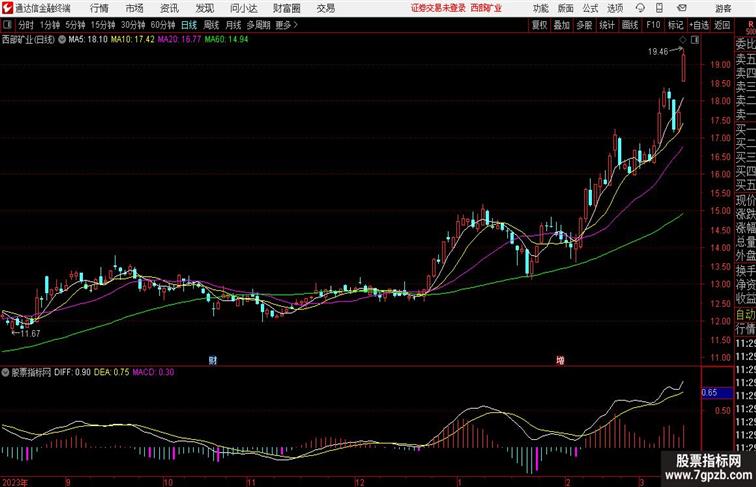Switch to the 60分钟 period tab
This screenshot has height=487, width=756.
(x=162, y=25)
